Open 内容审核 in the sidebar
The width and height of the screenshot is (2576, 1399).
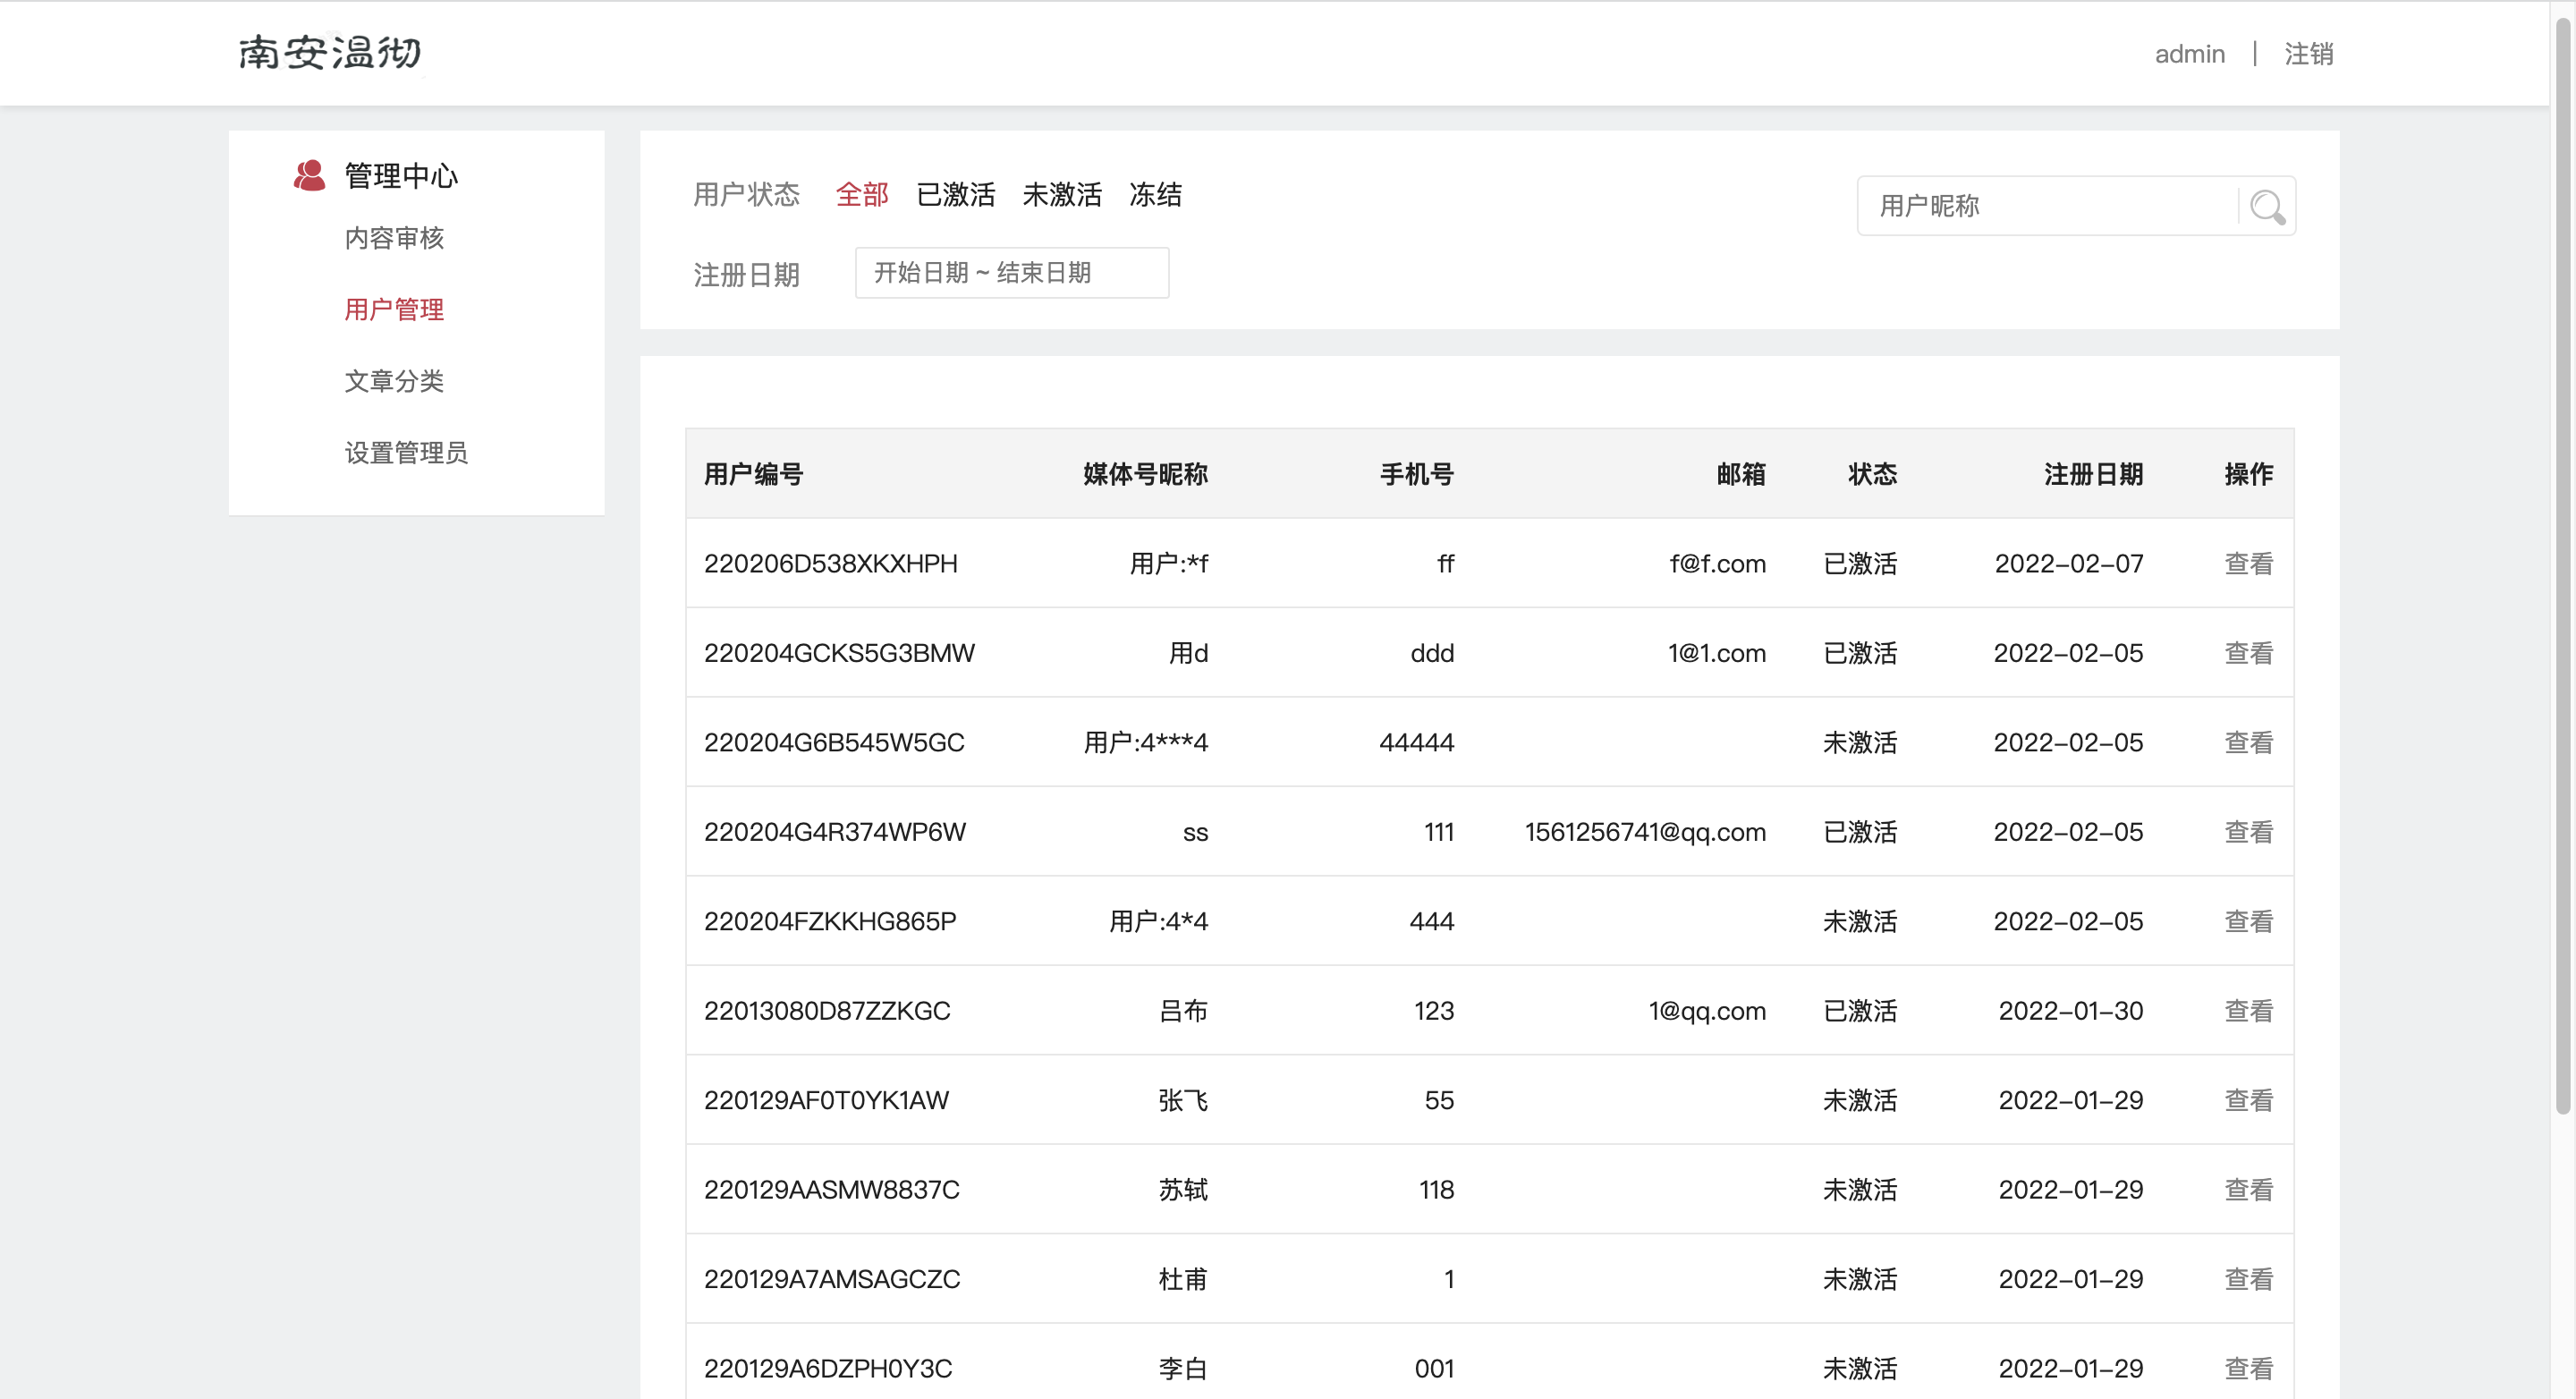[394, 238]
